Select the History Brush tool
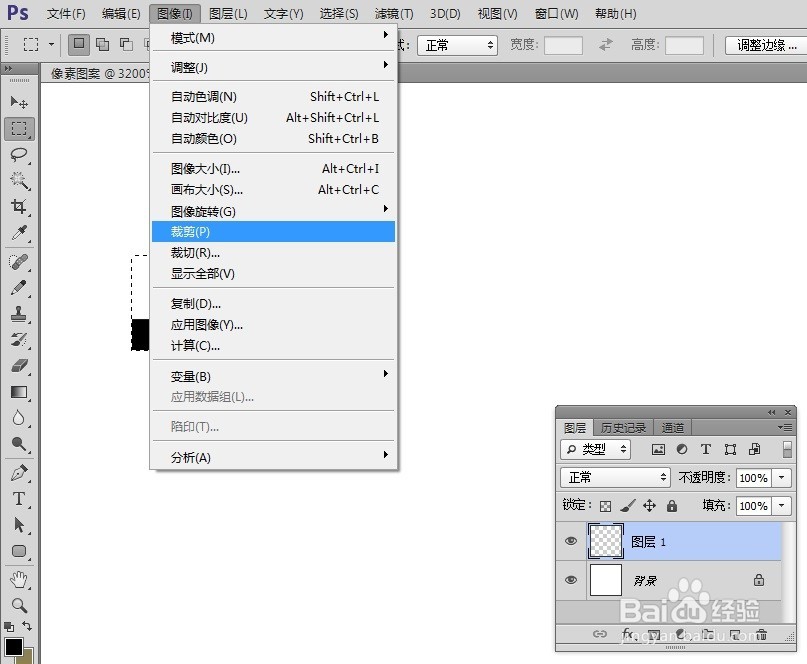The width and height of the screenshot is (807, 664). pyautogui.click(x=19, y=340)
